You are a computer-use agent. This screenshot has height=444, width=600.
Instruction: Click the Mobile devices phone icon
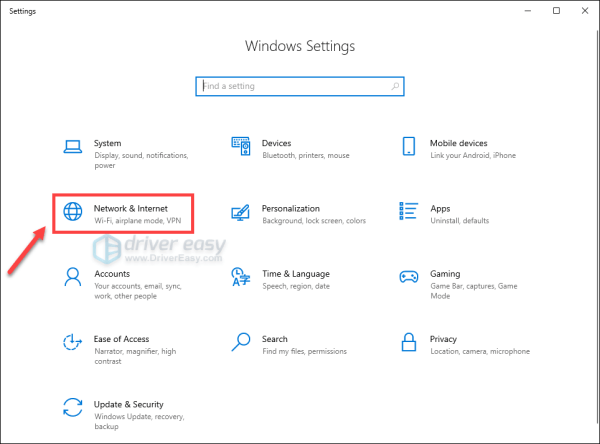pyautogui.click(x=408, y=148)
